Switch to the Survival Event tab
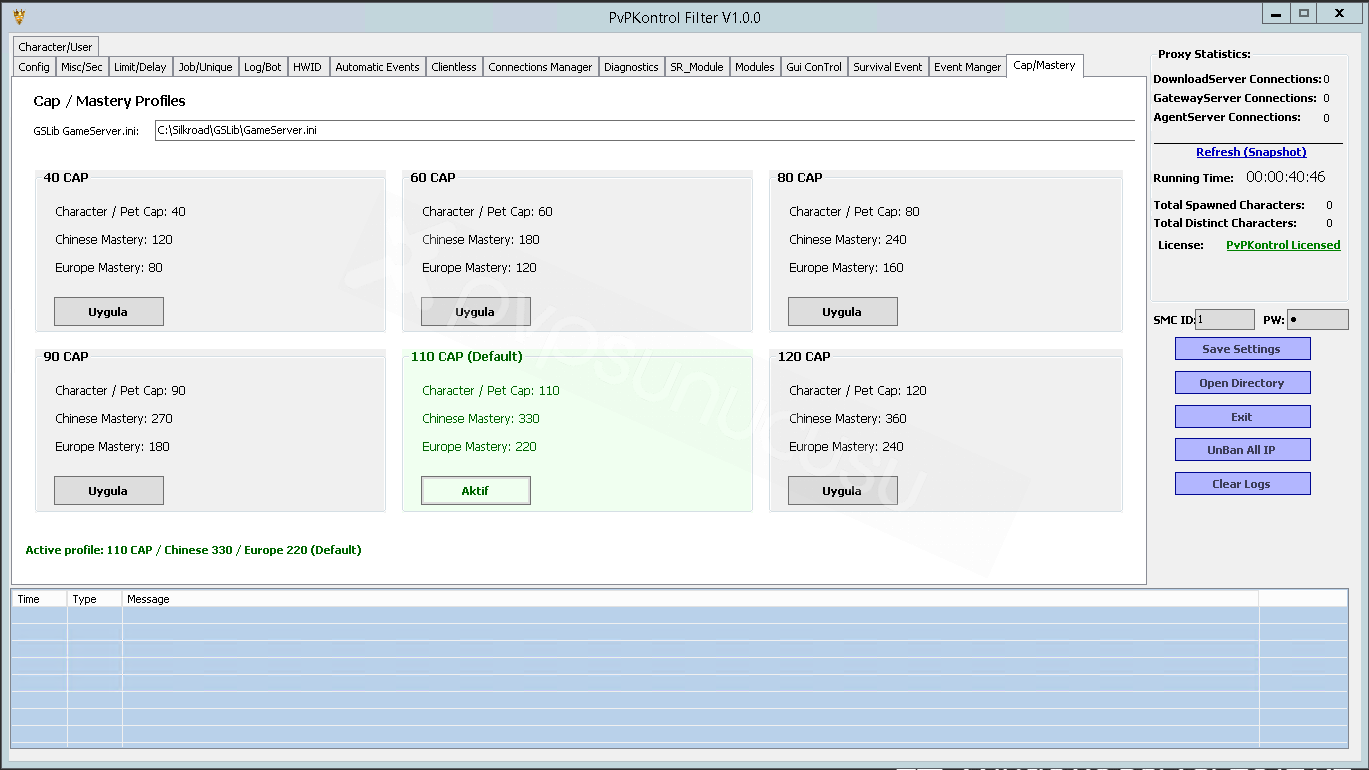Viewport: 1369px width, 770px height. (888, 67)
